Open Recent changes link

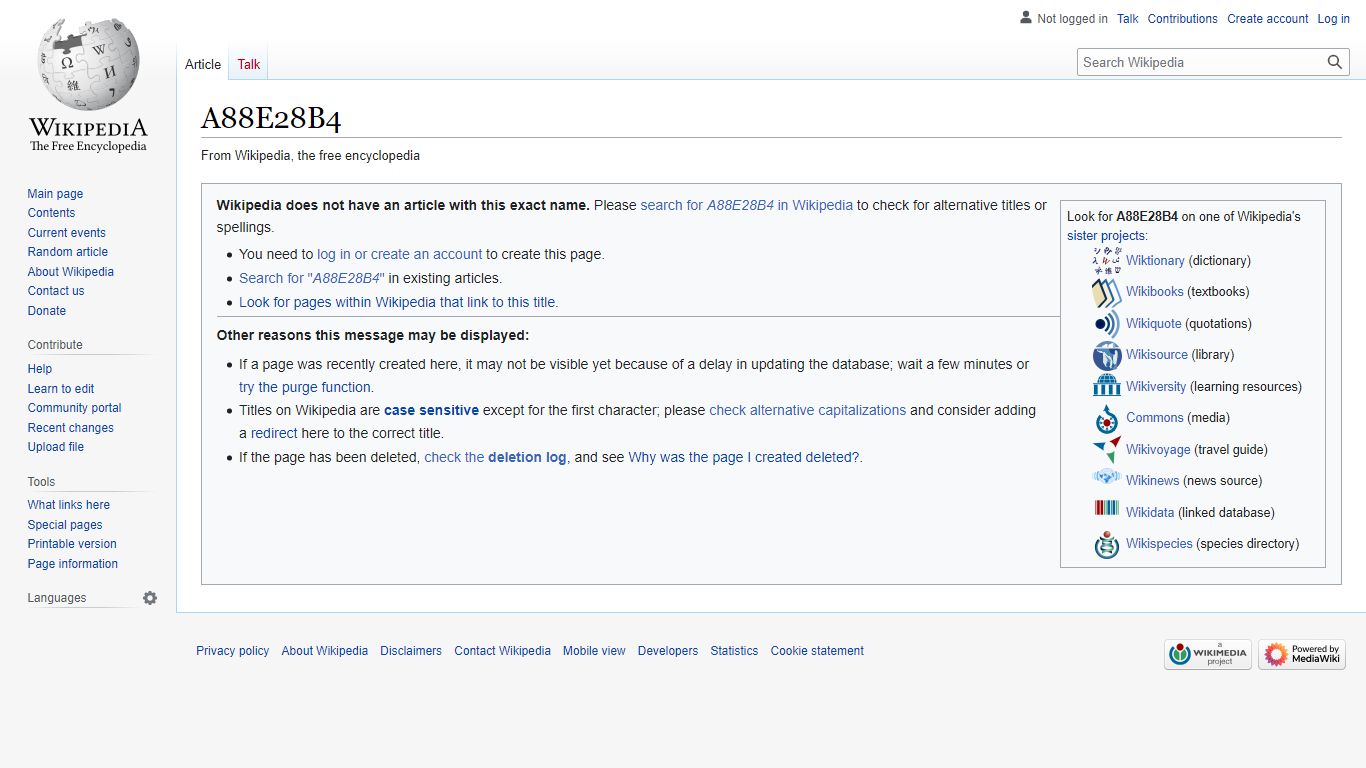pyautogui.click(x=71, y=428)
